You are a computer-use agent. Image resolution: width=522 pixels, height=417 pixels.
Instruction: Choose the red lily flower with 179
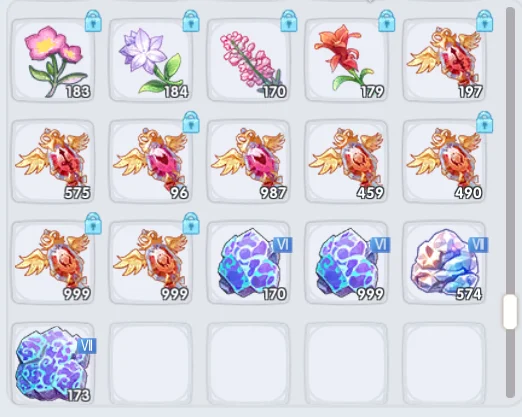pyautogui.click(x=346, y=60)
